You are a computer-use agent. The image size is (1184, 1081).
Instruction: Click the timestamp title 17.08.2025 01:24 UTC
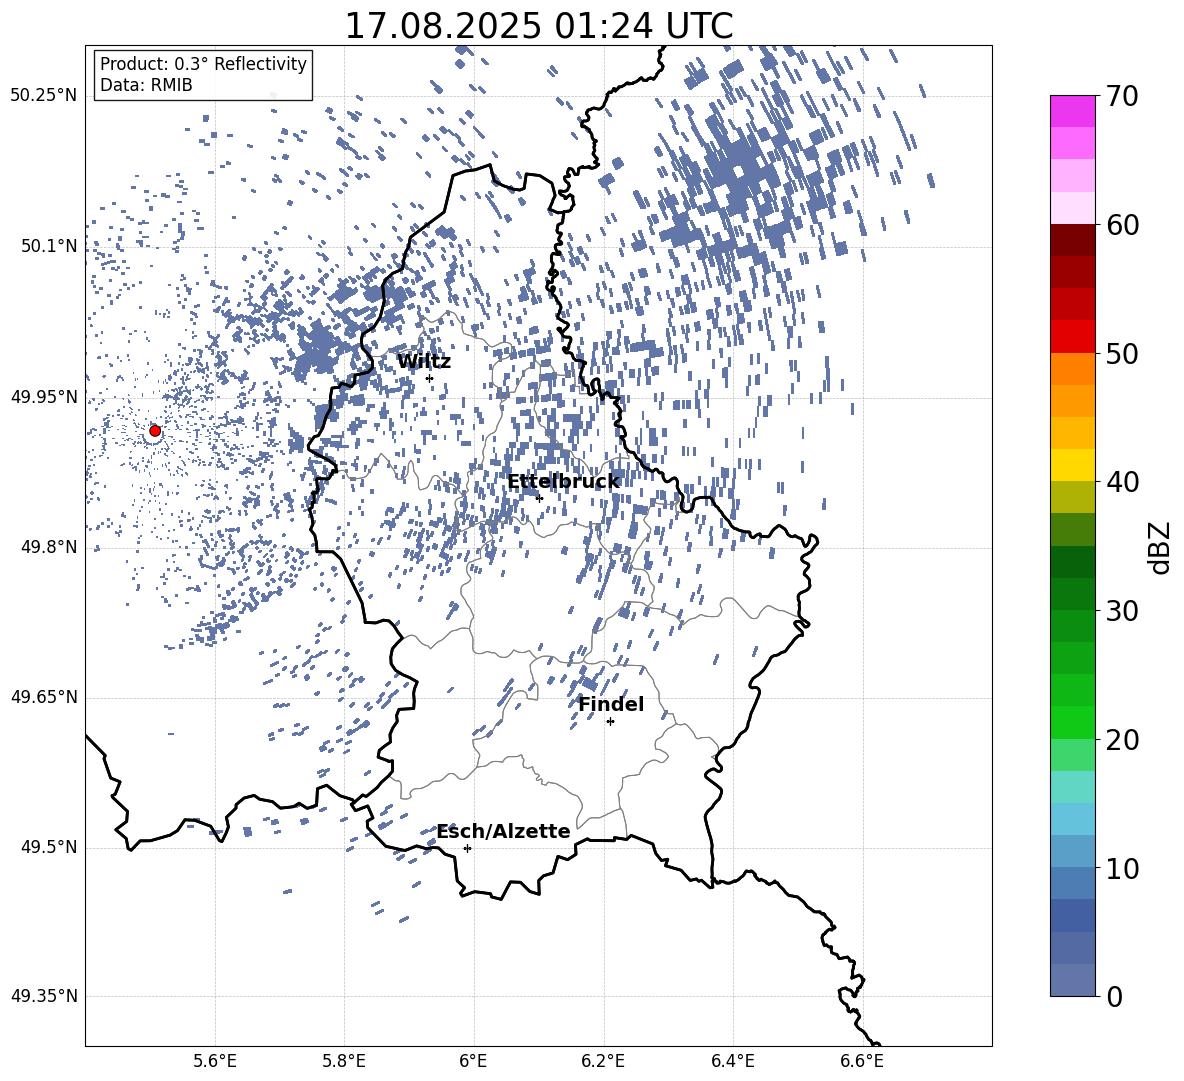538,26
